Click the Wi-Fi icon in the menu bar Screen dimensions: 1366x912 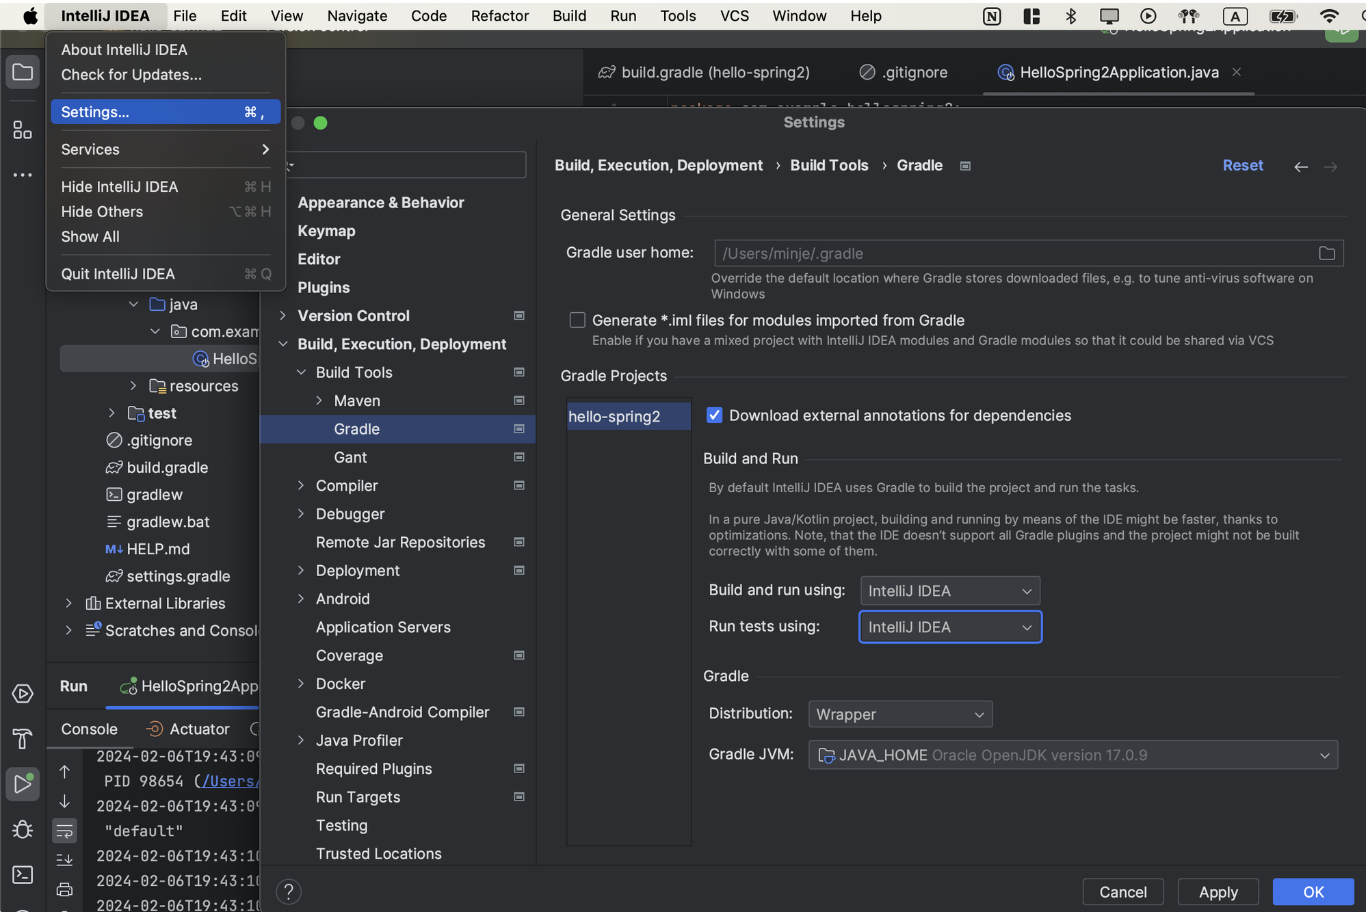tap(1329, 16)
